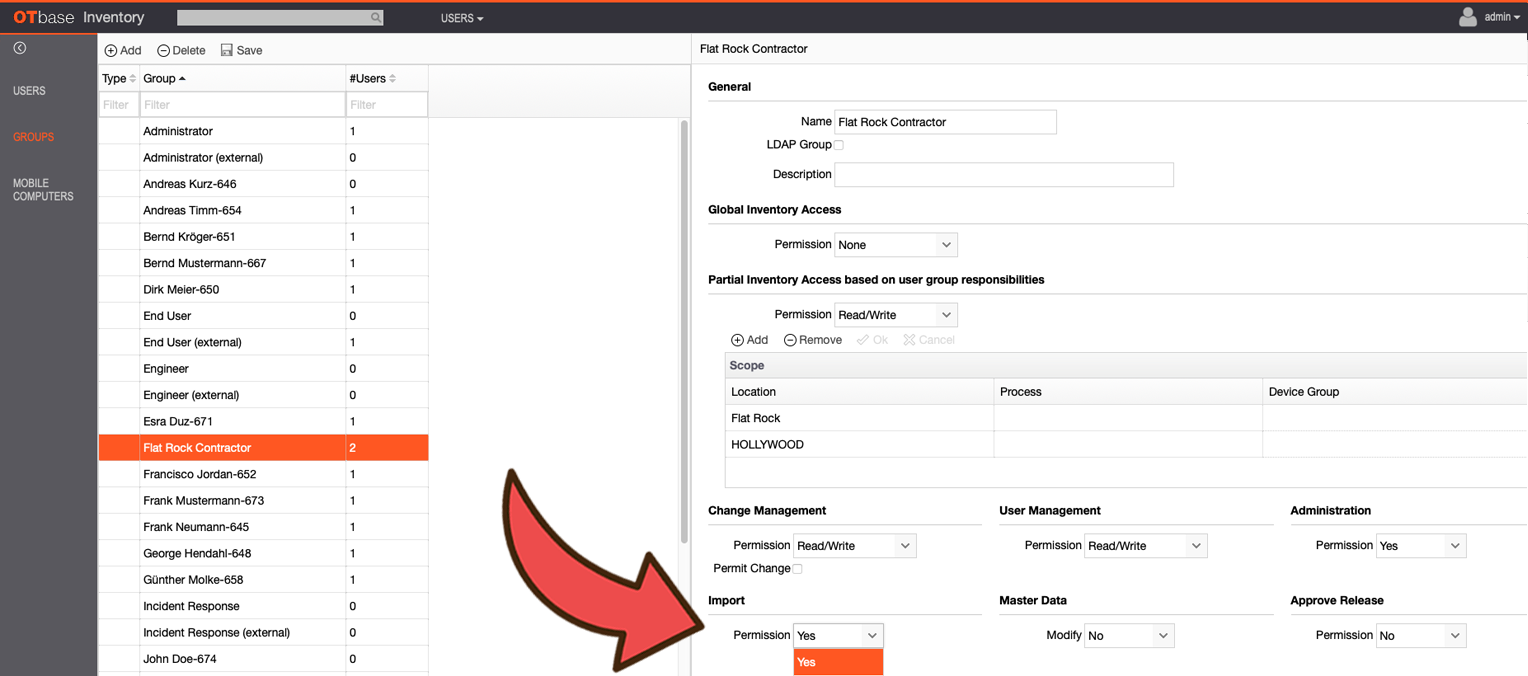The height and width of the screenshot is (676, 1528).
Task: Select MOBILE COMPUTERS in sidebar
Action: [x=43, y=190]
